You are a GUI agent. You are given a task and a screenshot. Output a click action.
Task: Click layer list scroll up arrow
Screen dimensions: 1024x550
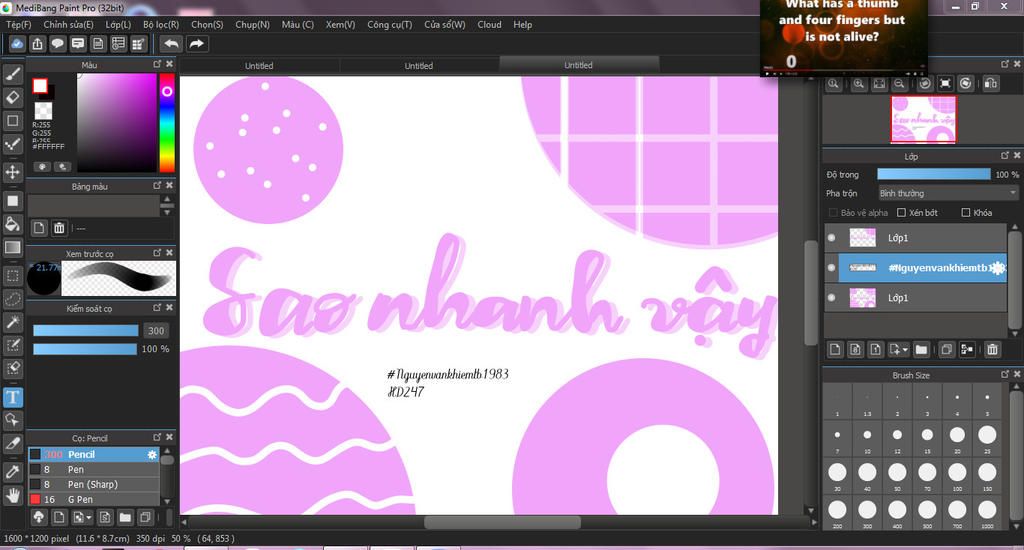(1014, 227)
